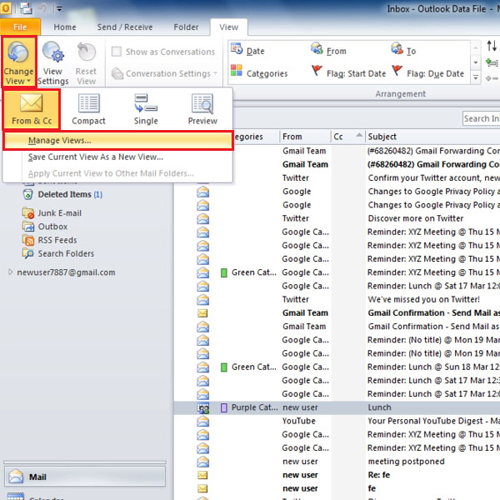
Task: Toggle Show as Conversations checkbox
Action: [116, 52]
